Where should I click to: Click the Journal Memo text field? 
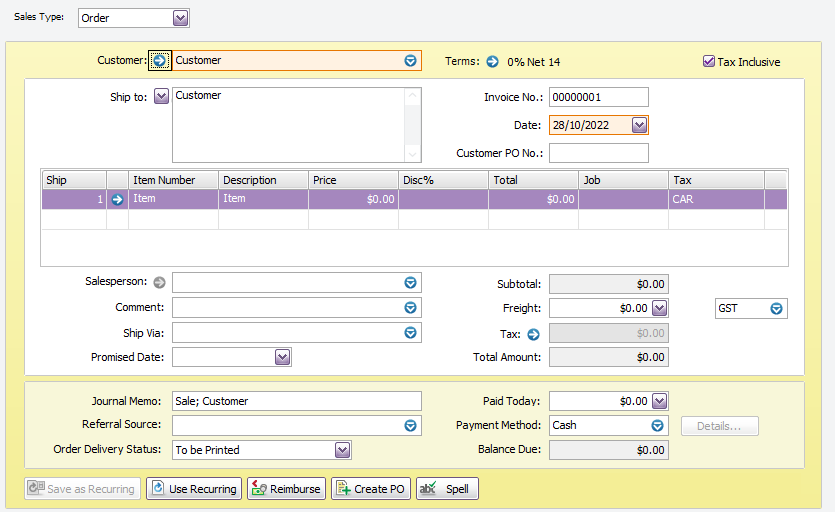point(296,401)
